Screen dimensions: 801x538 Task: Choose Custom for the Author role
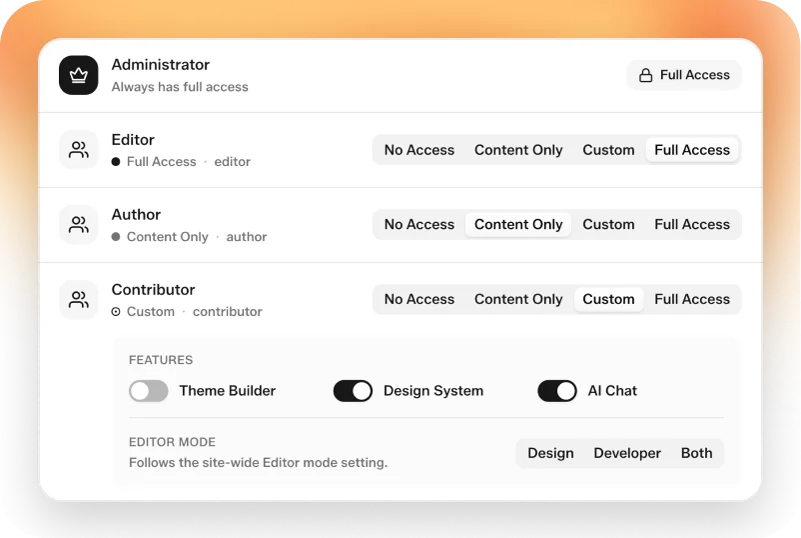pyautogui.click(x=608, y=224)
